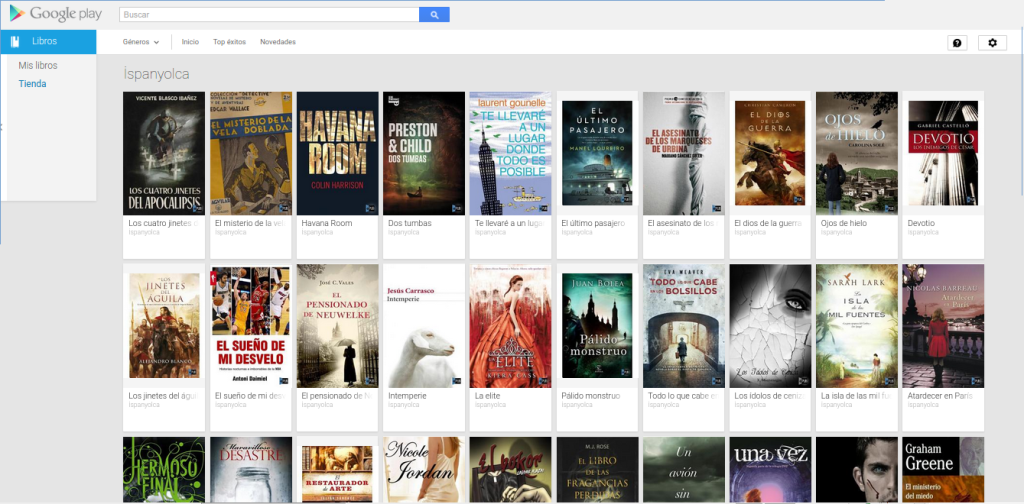Open El último pasajero book cover
1024x504 pixels.
click(597, 153)
